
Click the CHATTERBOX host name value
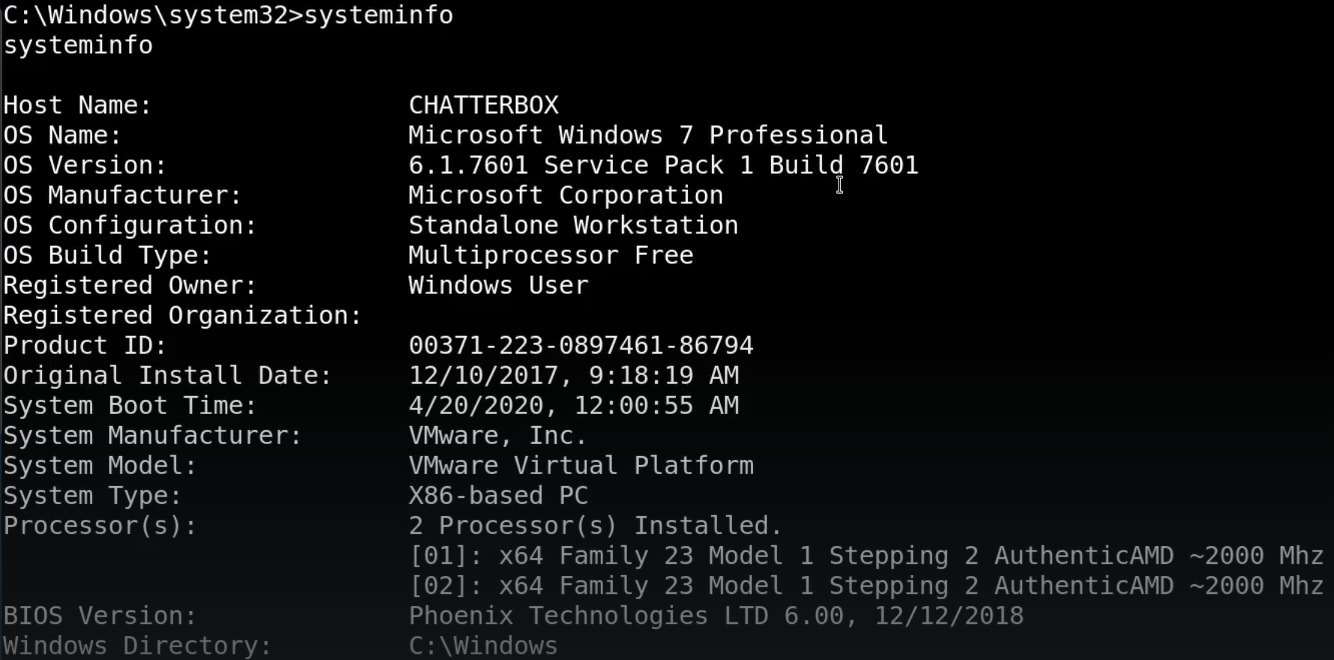coord(483,105)
